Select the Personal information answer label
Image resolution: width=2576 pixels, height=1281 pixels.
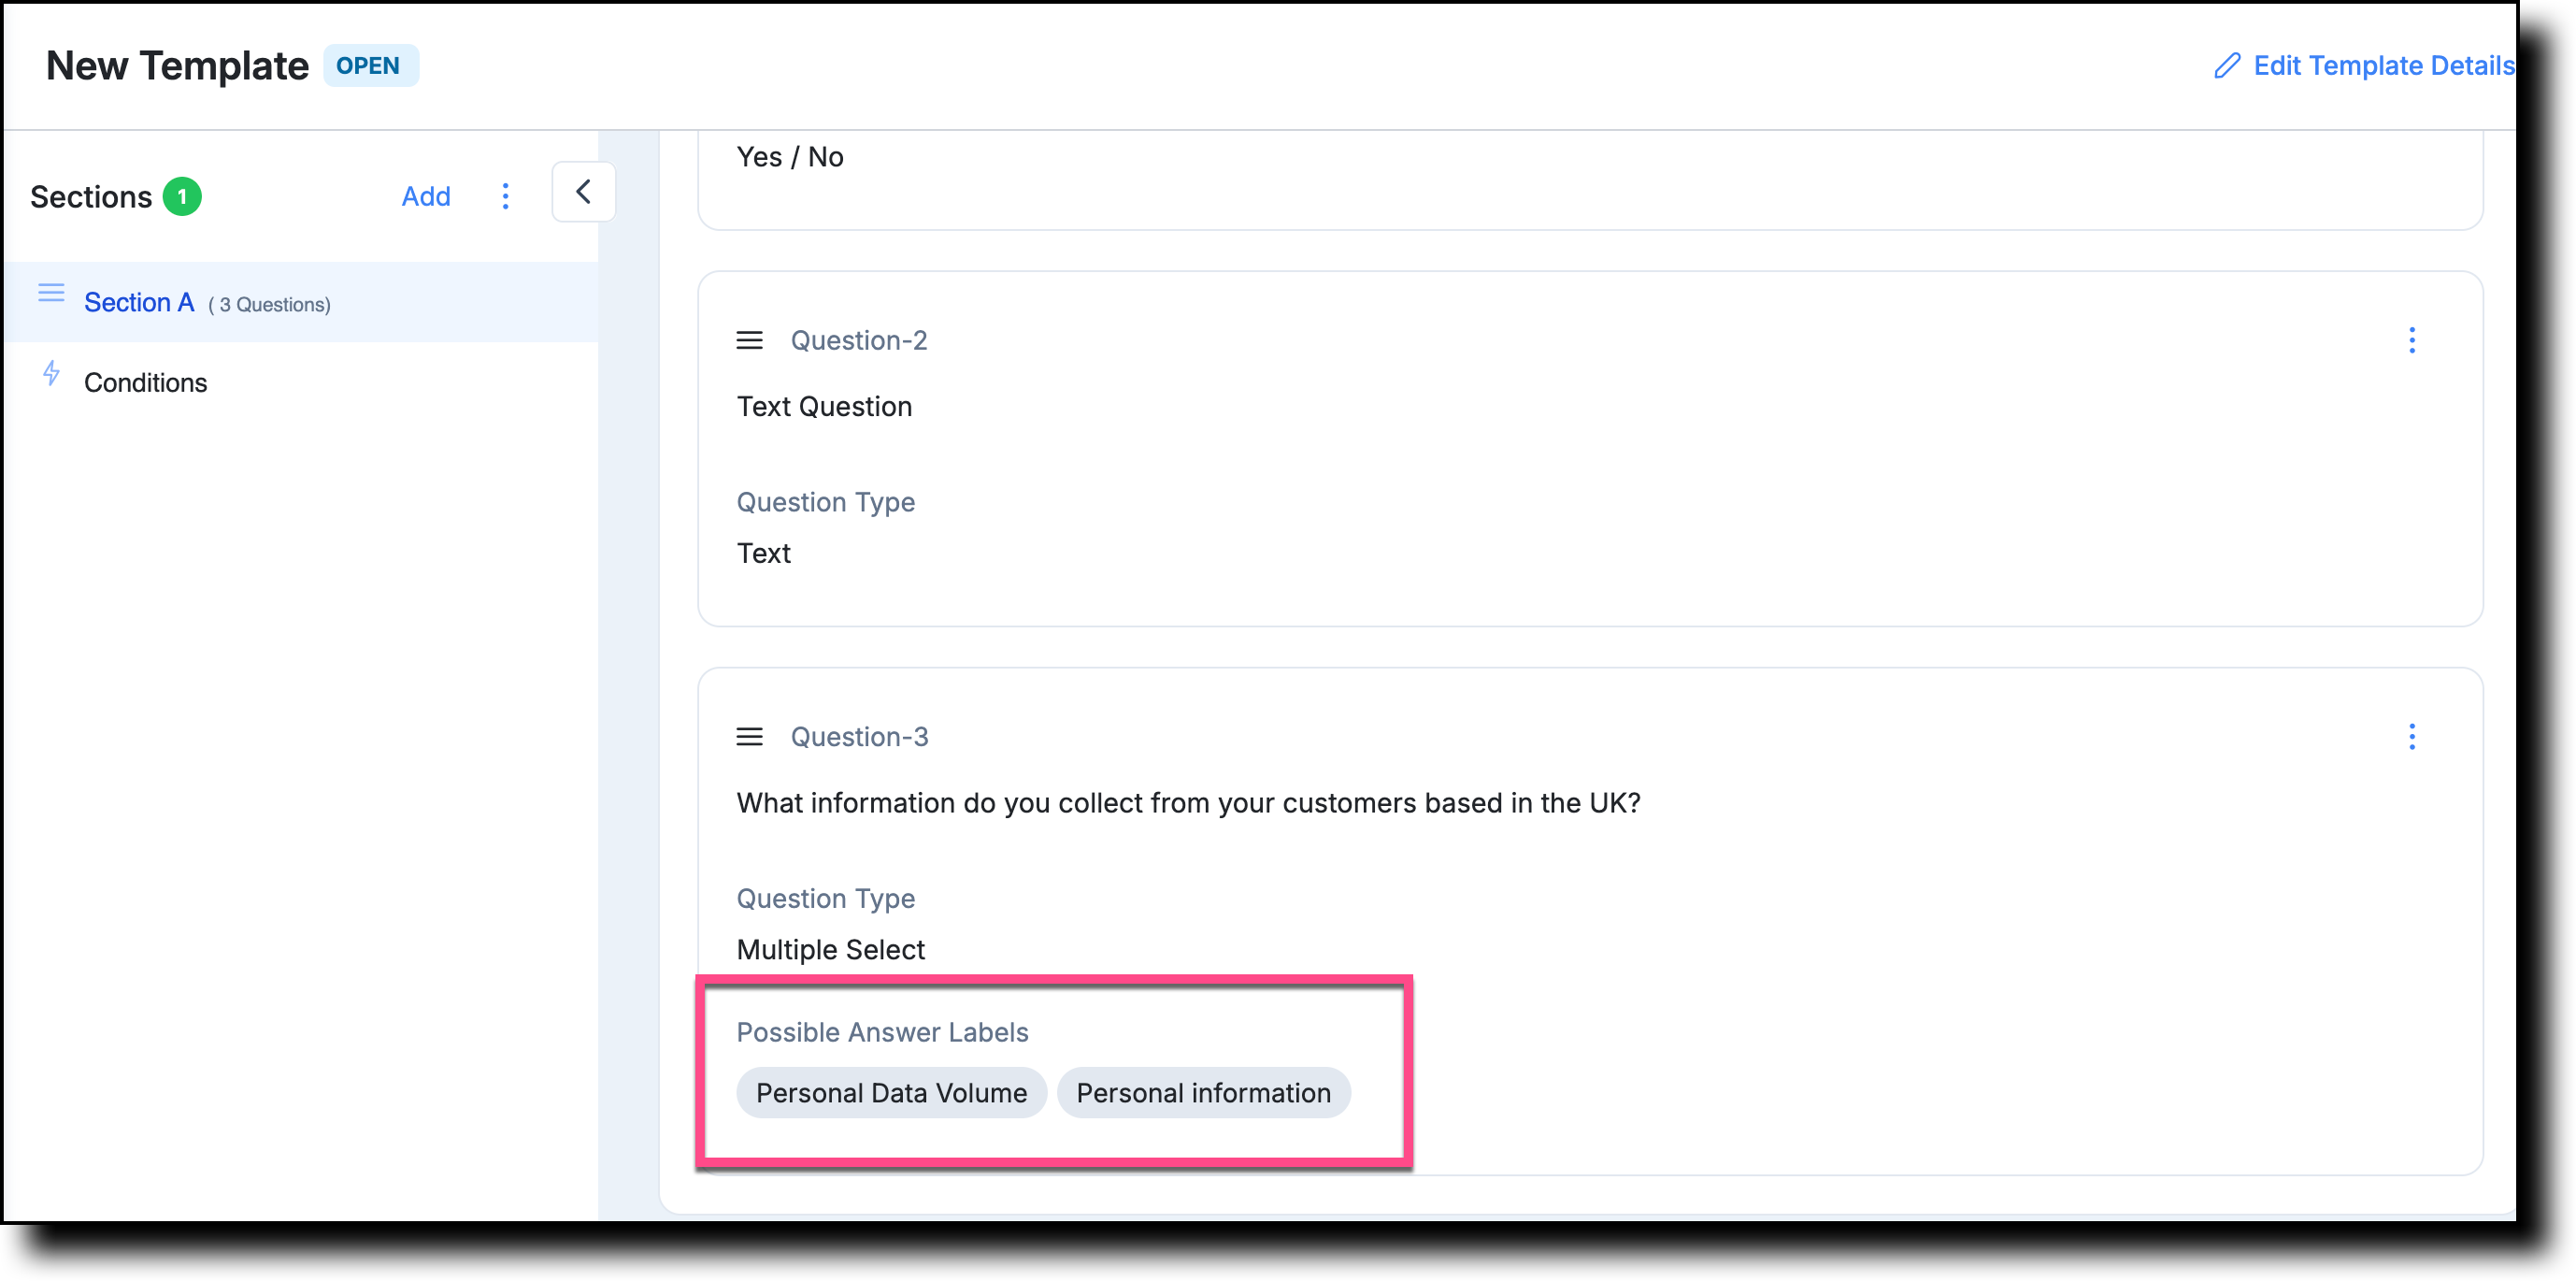1203,1092
